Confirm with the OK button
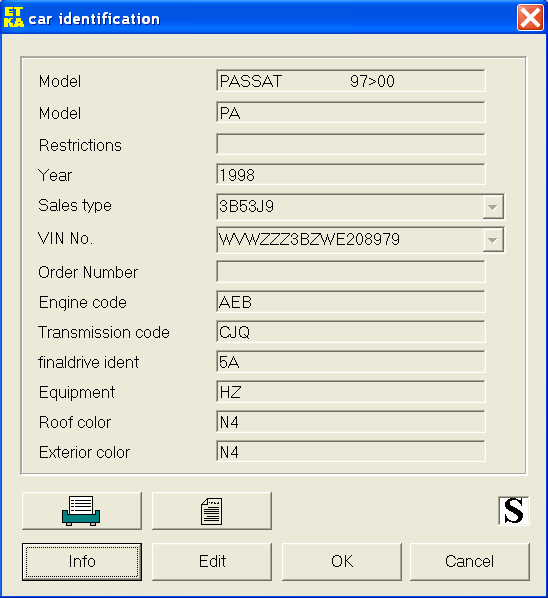 pos(342,562)
